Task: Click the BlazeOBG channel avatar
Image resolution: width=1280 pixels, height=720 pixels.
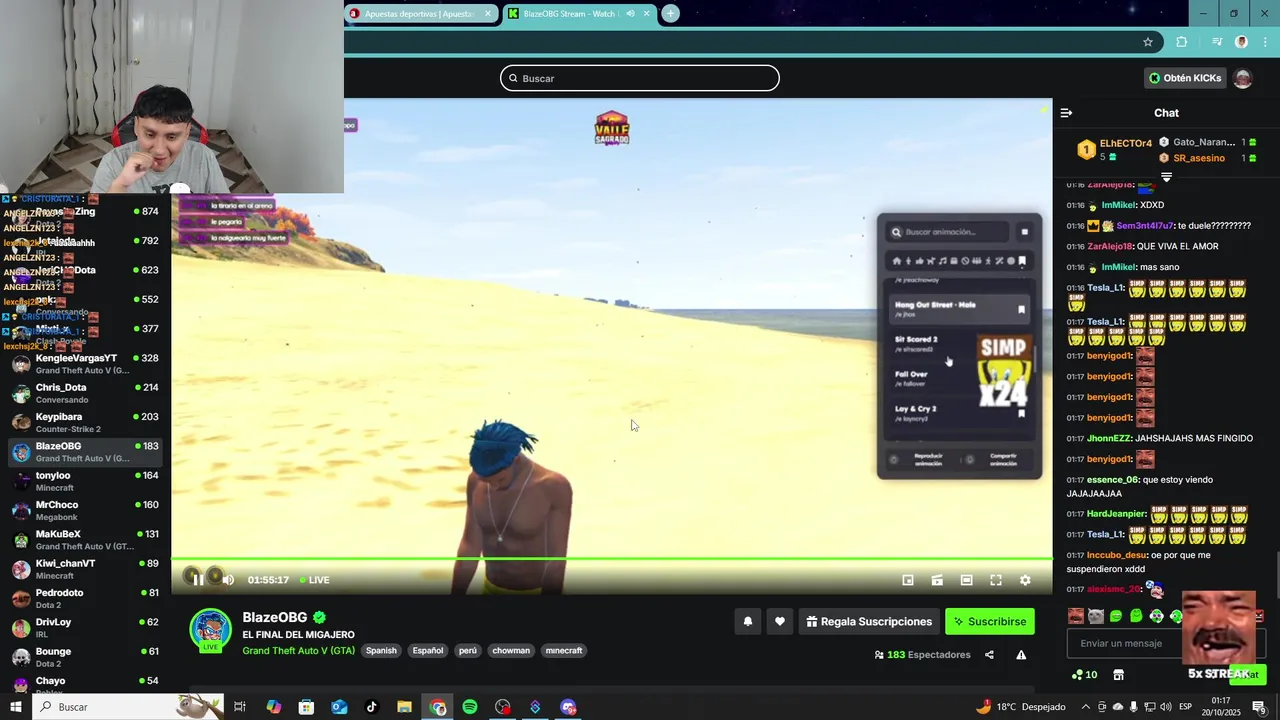Action: coord(211,630)
